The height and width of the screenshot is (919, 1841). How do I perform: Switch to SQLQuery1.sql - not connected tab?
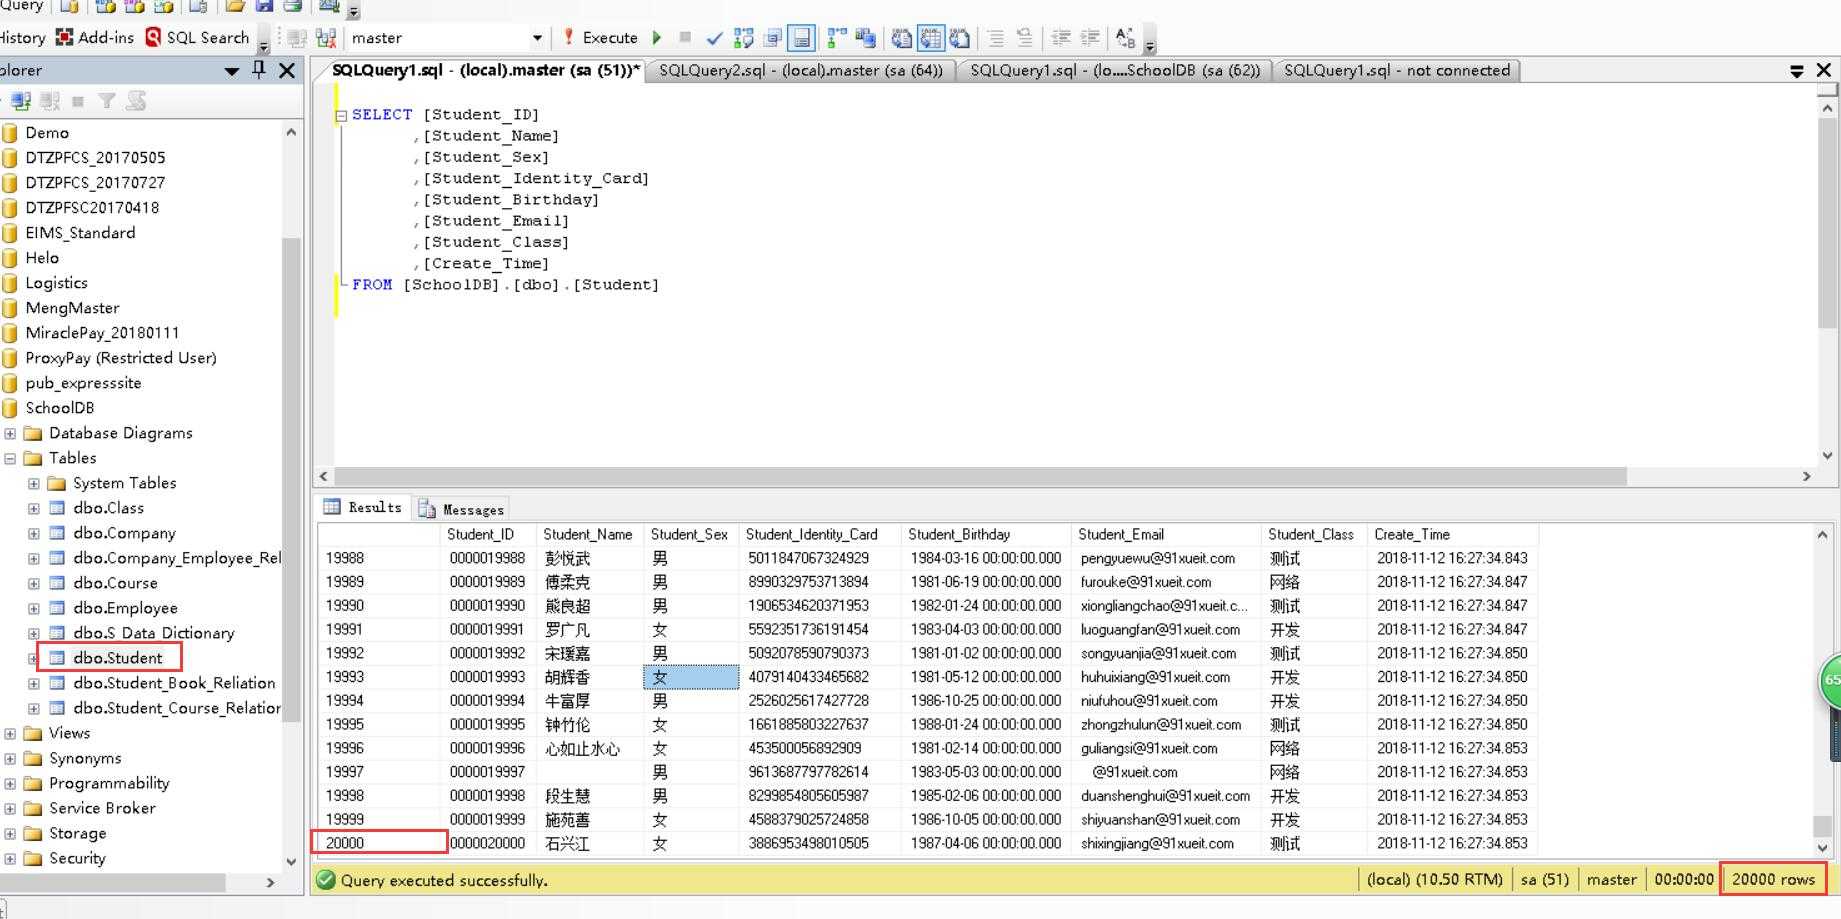(1396, 70)
